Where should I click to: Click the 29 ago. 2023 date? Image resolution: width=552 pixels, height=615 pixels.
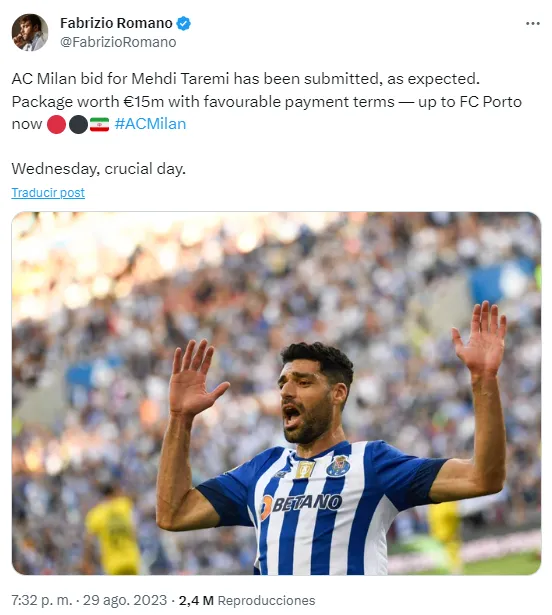point(125,600)
